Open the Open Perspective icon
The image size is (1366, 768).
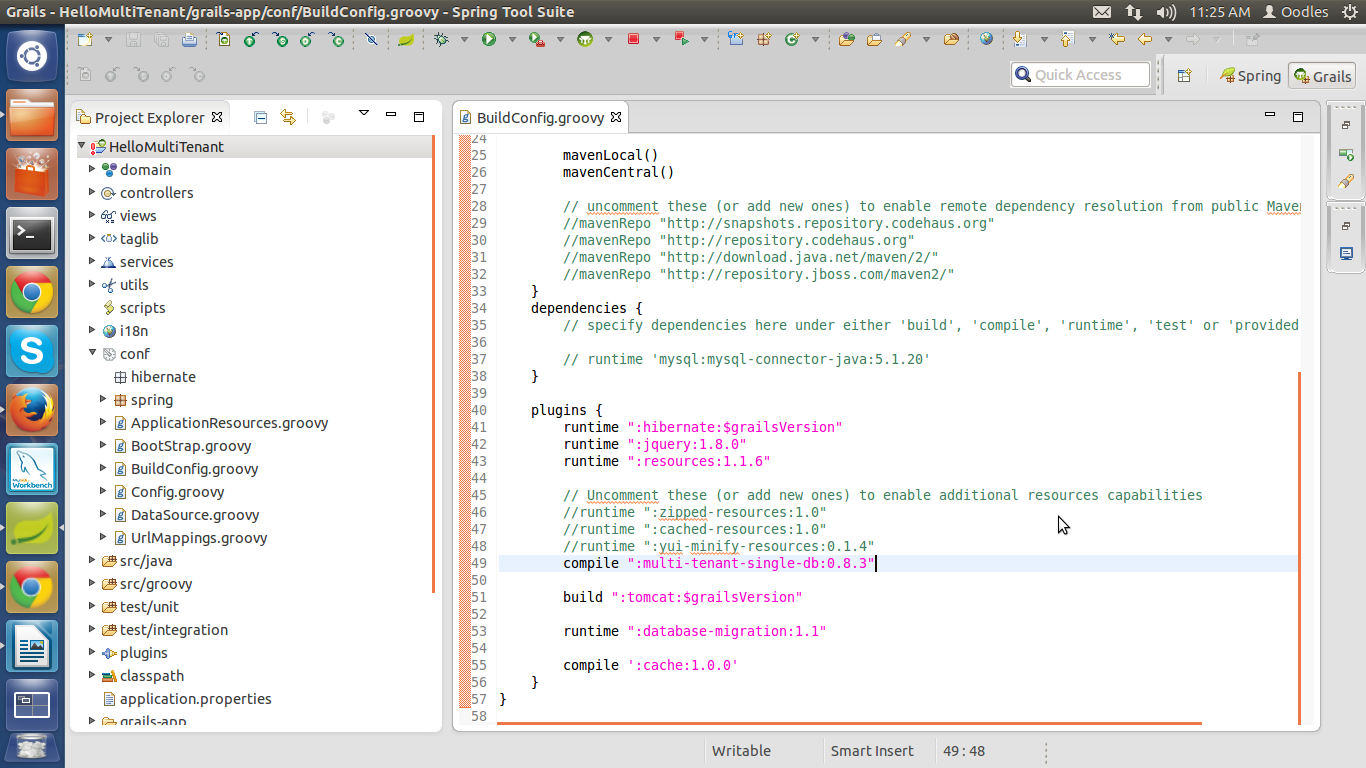[x=1184, y=75]
